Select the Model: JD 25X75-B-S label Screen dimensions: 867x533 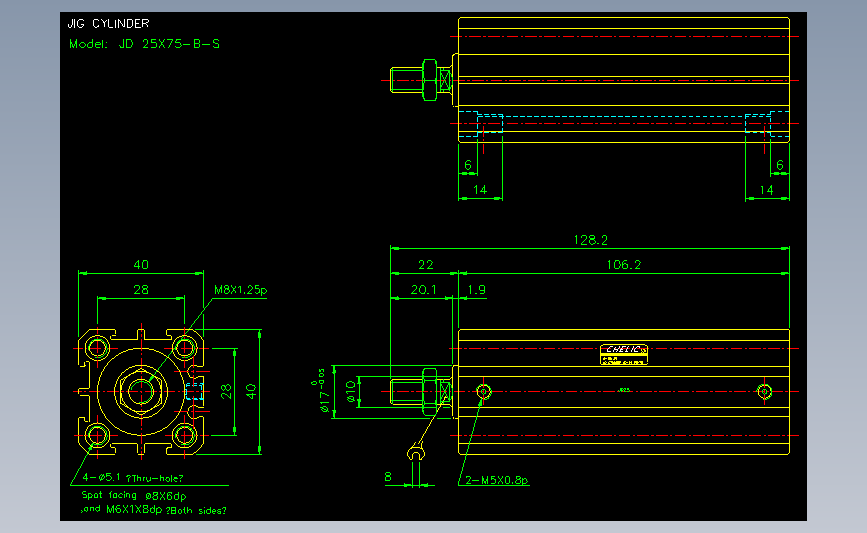pos(144,44)
